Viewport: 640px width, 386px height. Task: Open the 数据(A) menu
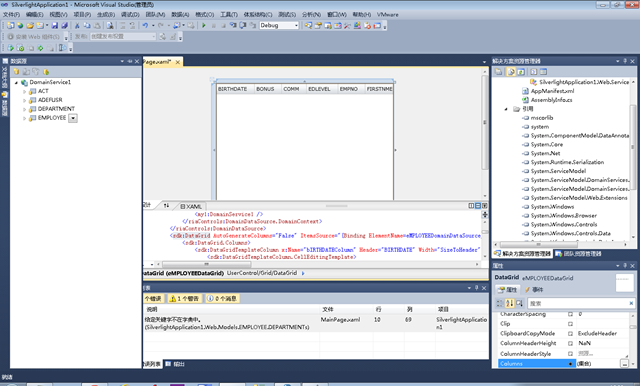point(180,14)
